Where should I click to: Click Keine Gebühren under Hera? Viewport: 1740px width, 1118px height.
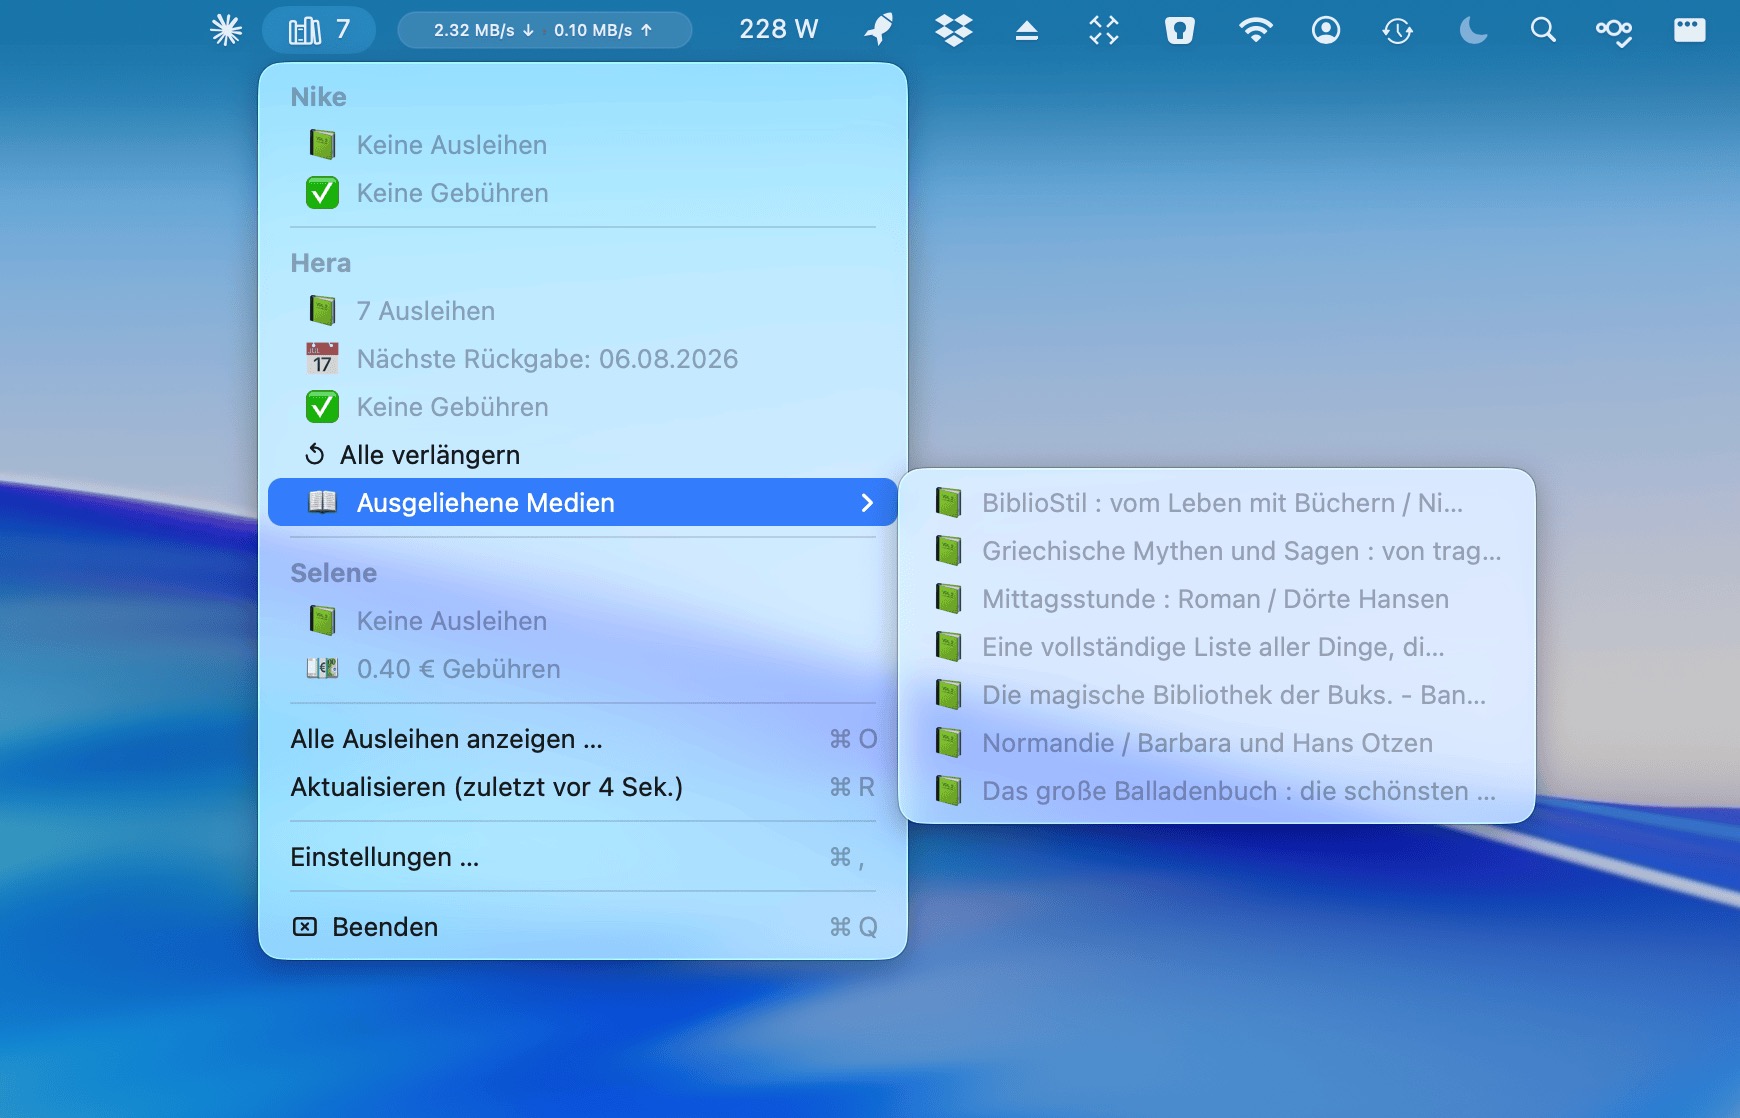click(x=583, y=407)
